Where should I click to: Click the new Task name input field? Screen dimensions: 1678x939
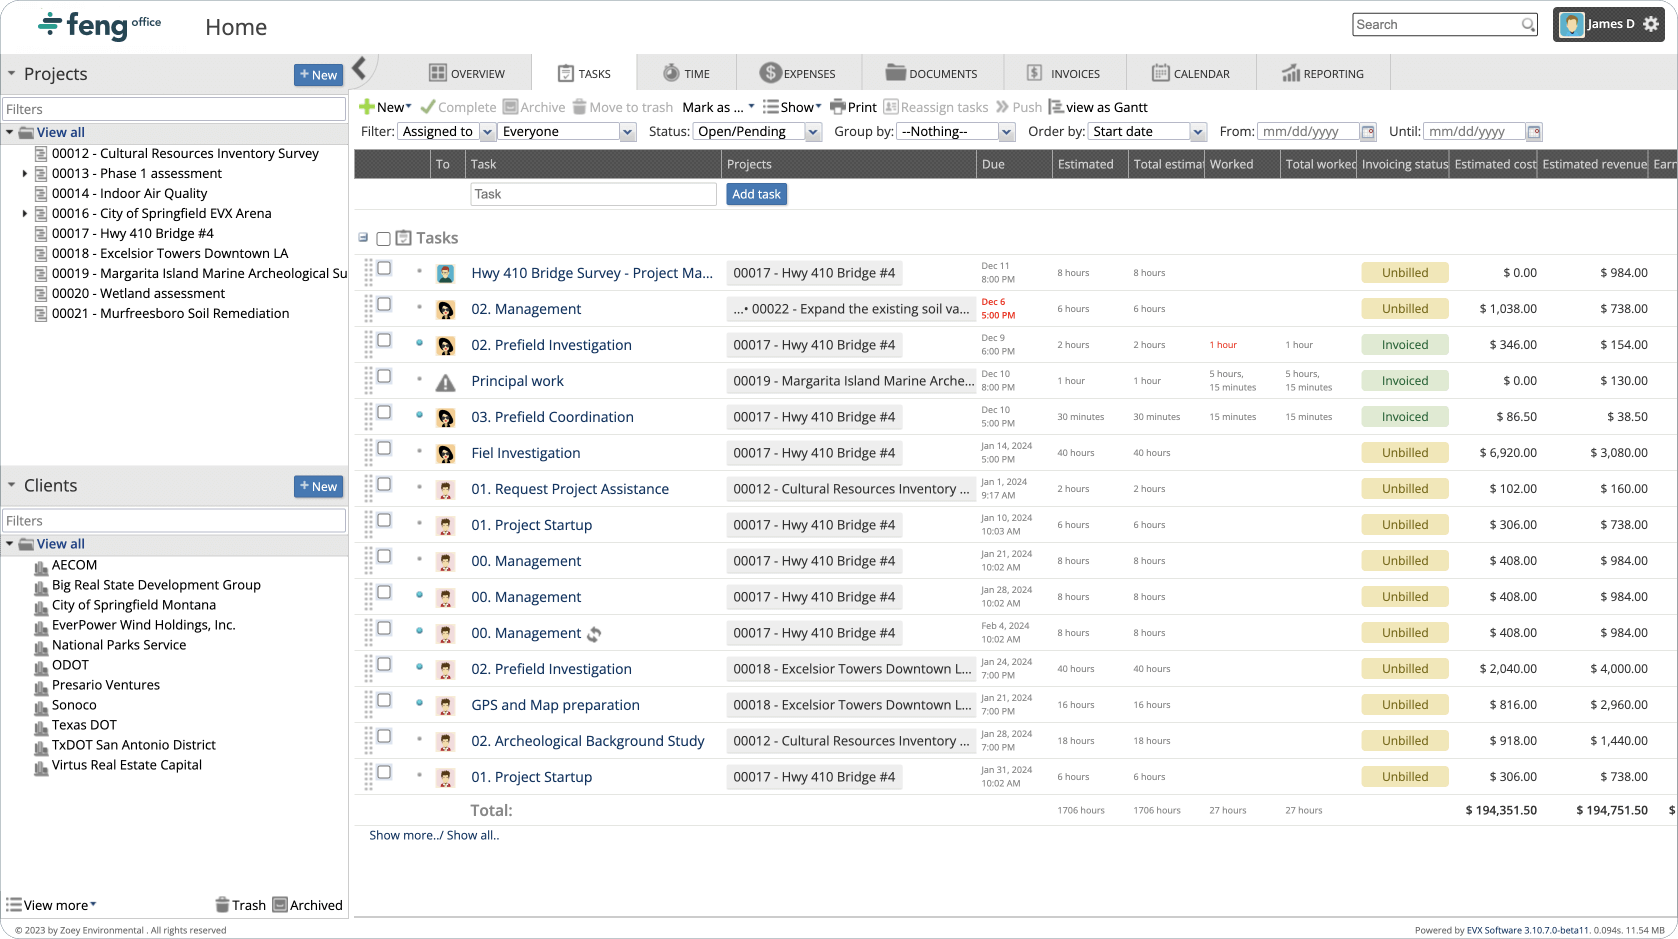click(593, 194)
